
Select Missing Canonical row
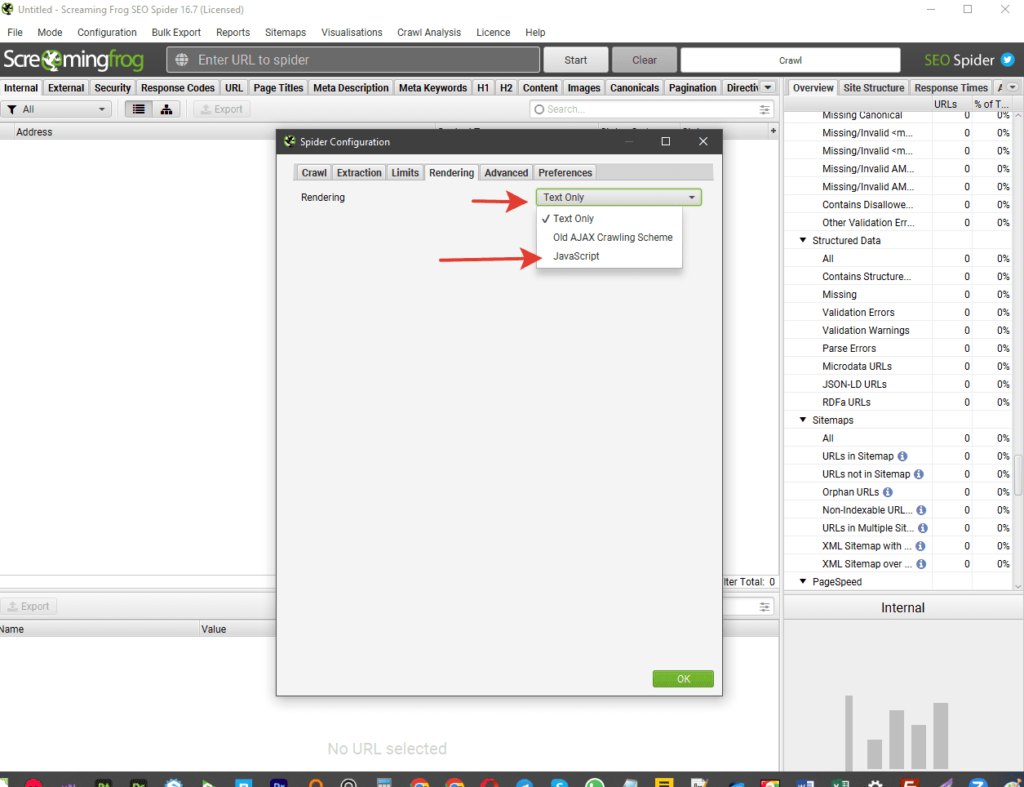tap(898, 116)
